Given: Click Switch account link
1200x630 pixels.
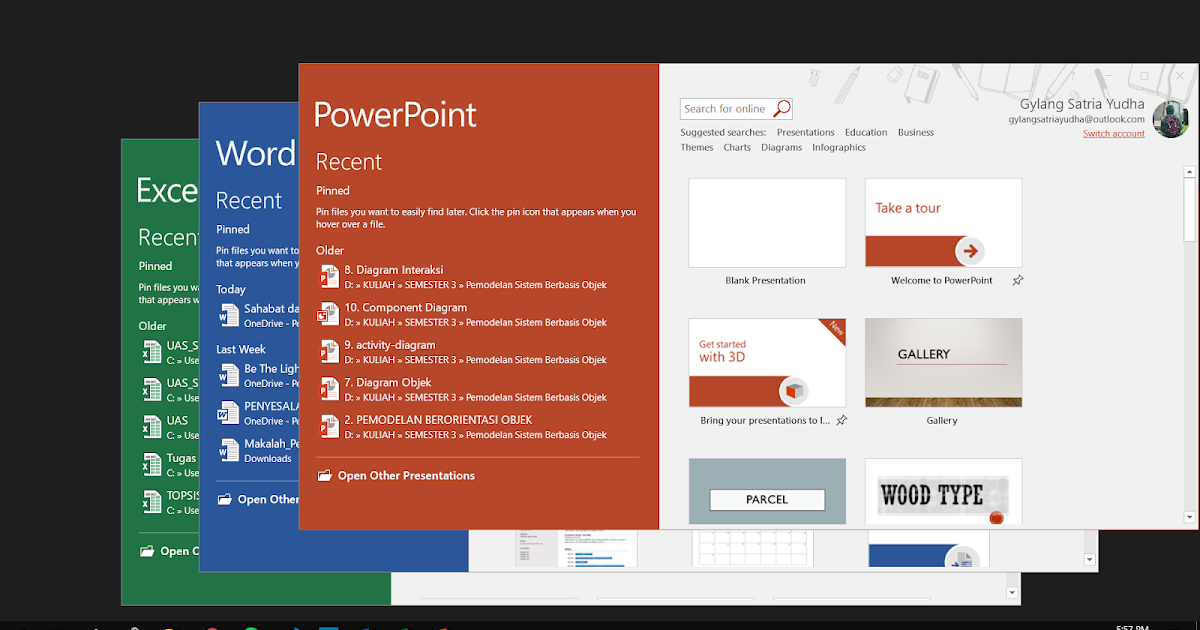Looking at the screenshot, I should click(x=1114, y=134).
